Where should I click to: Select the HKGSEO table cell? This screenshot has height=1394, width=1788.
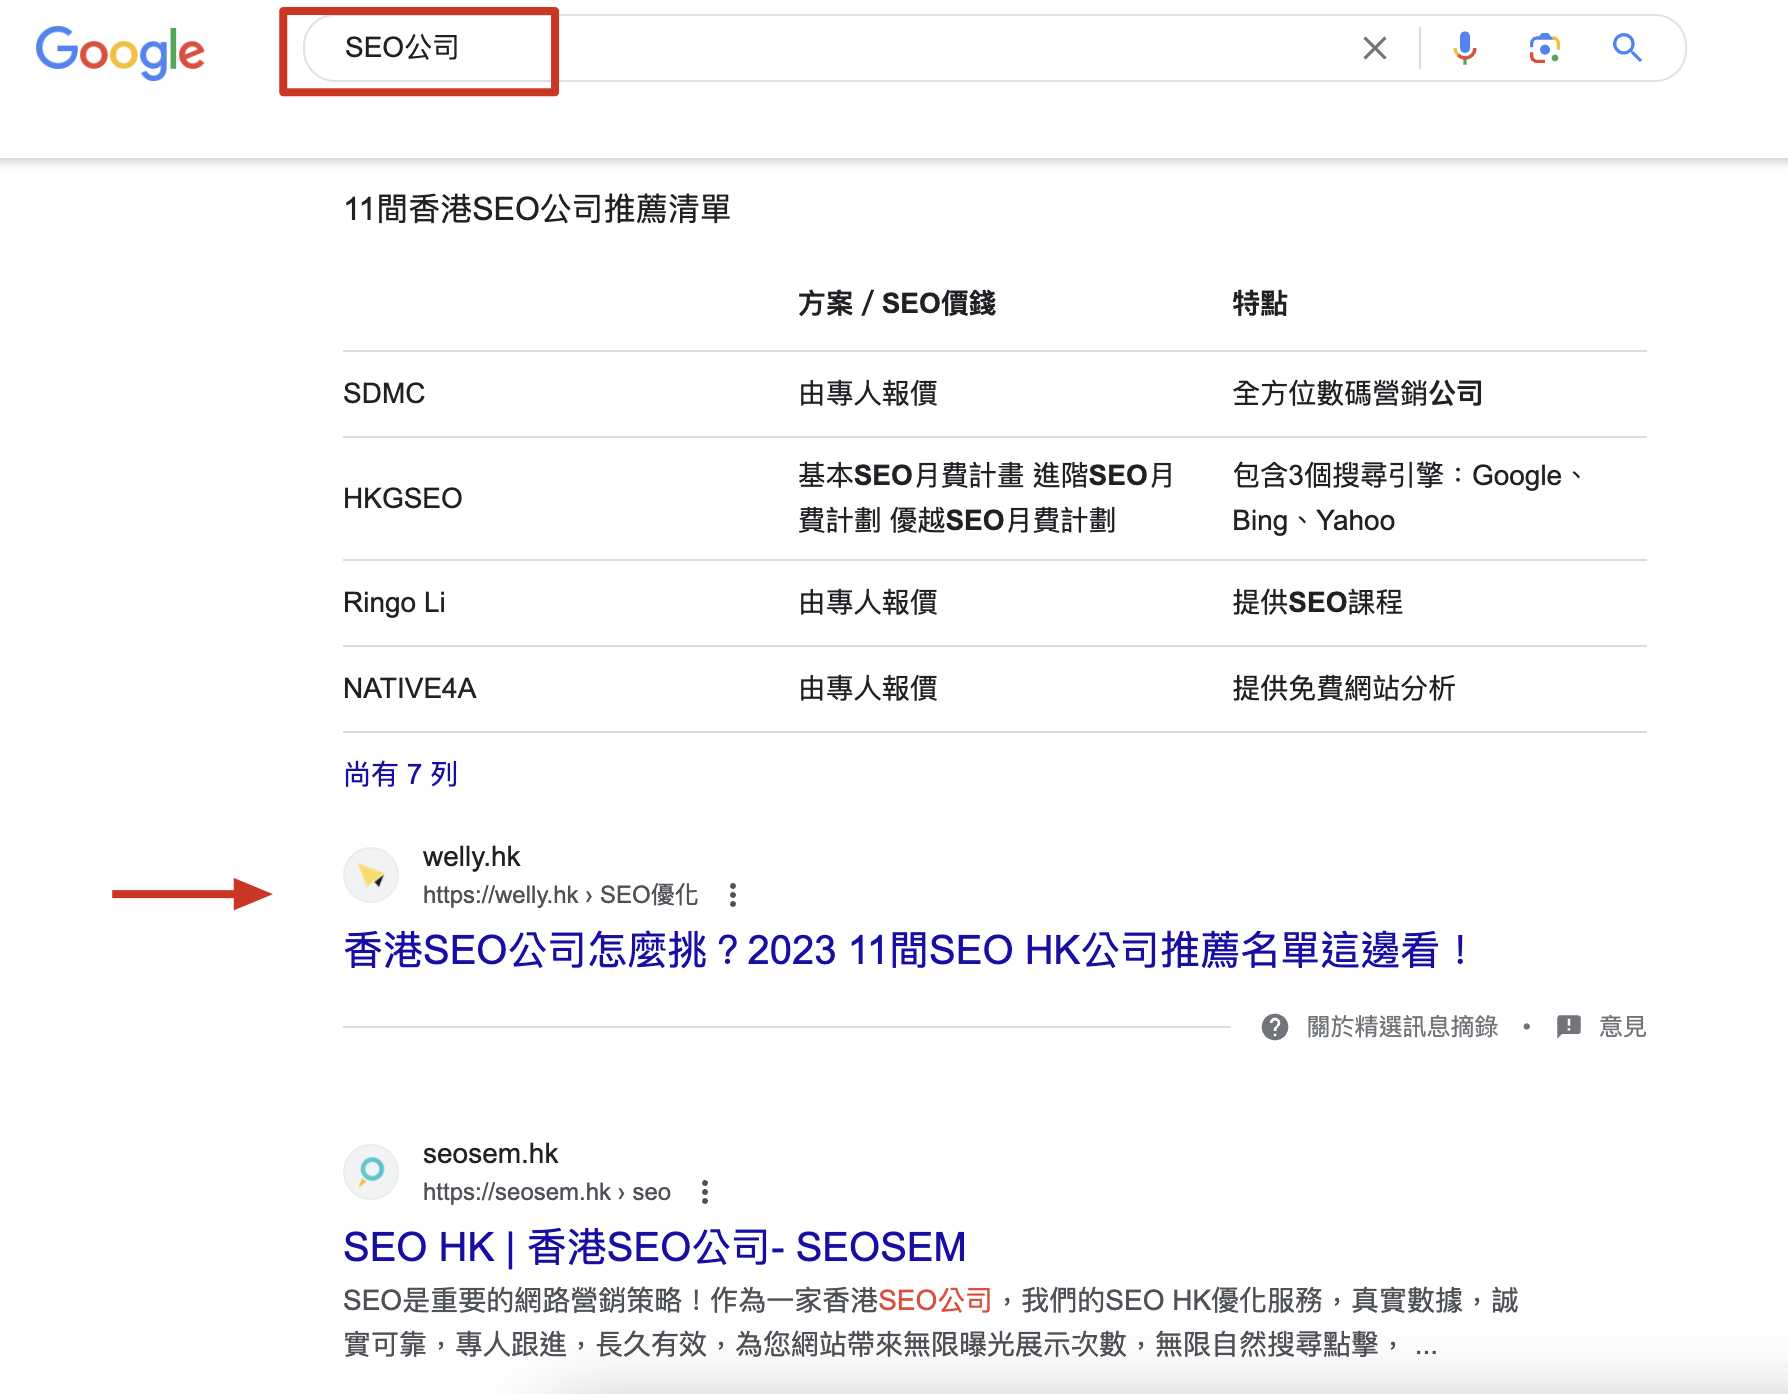[x=402, y=498]
